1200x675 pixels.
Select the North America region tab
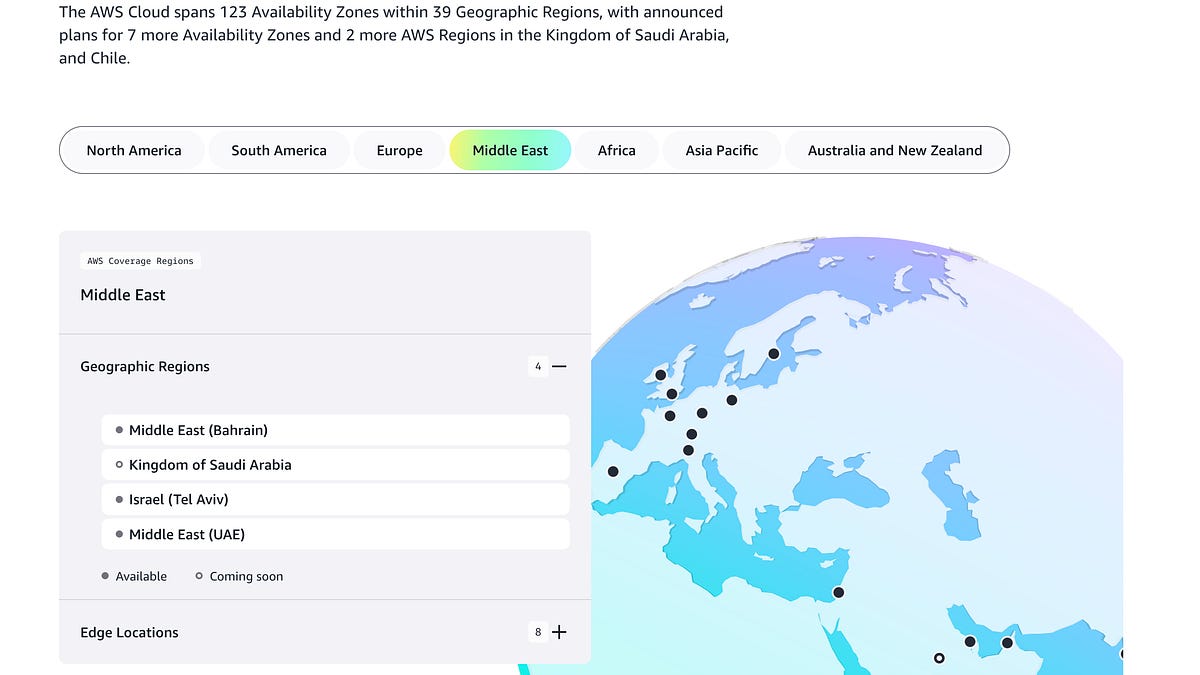coord(134,150)
